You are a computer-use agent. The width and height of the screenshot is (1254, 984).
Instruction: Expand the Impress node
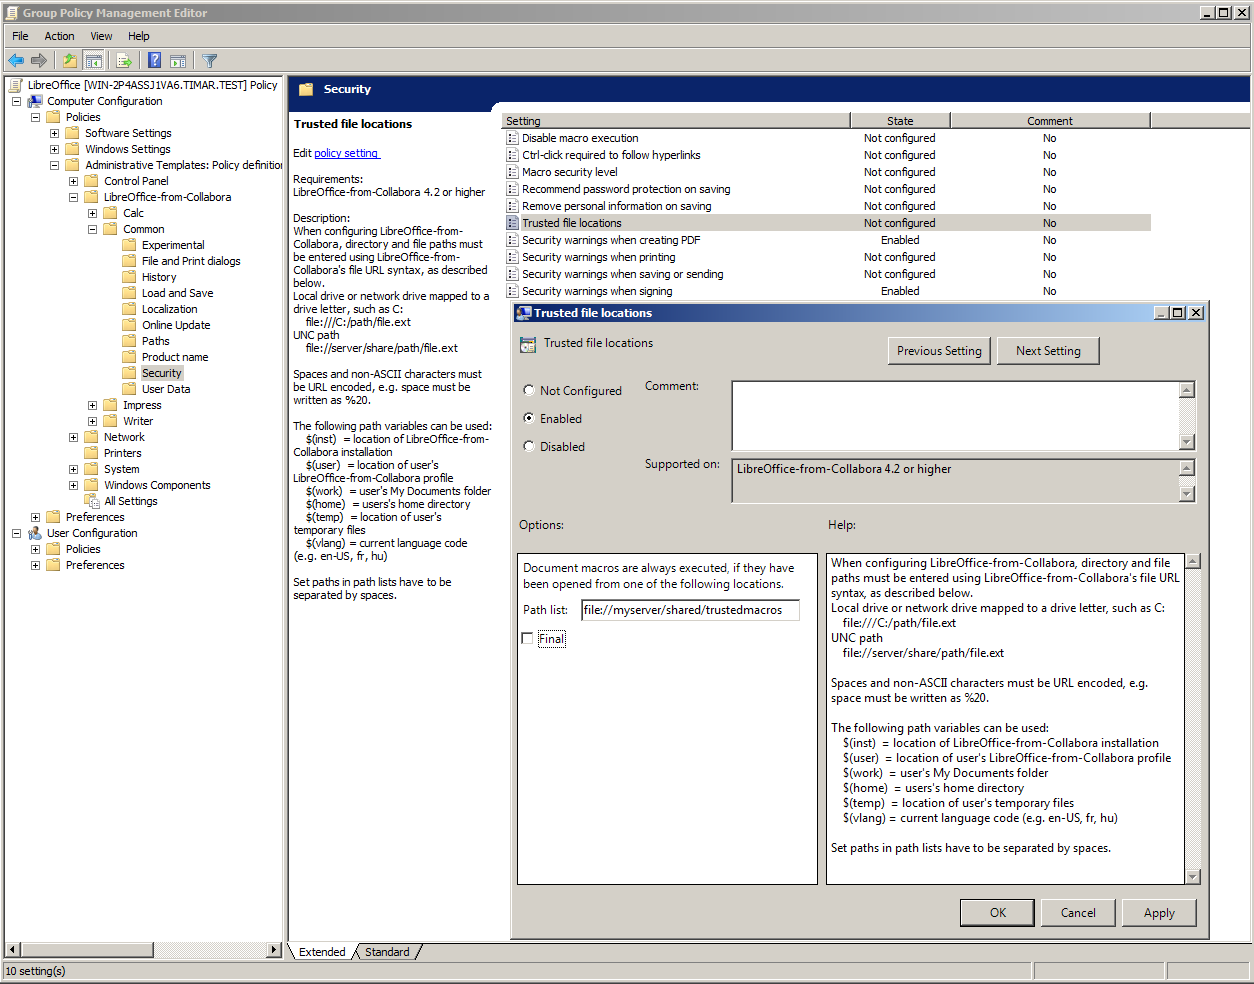pyautogui.click(x=92, y=405)
